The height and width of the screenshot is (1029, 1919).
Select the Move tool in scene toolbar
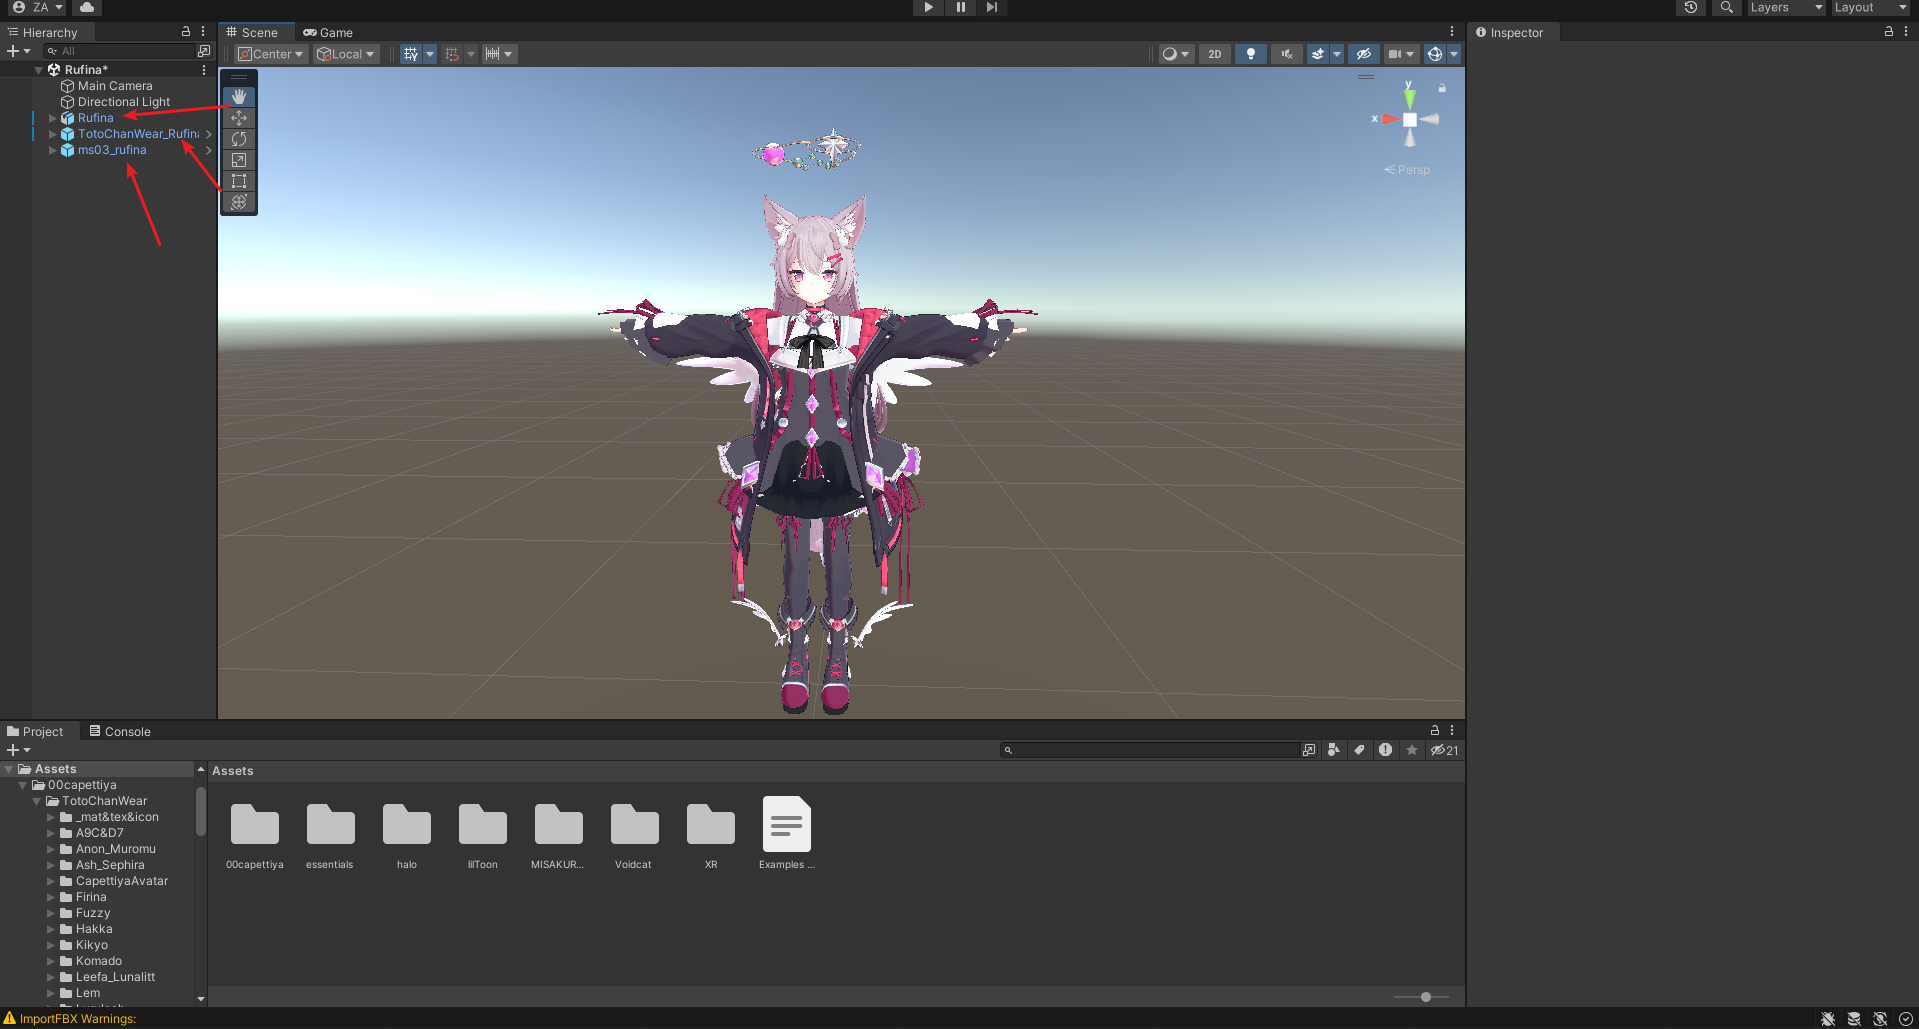[239, 118]
